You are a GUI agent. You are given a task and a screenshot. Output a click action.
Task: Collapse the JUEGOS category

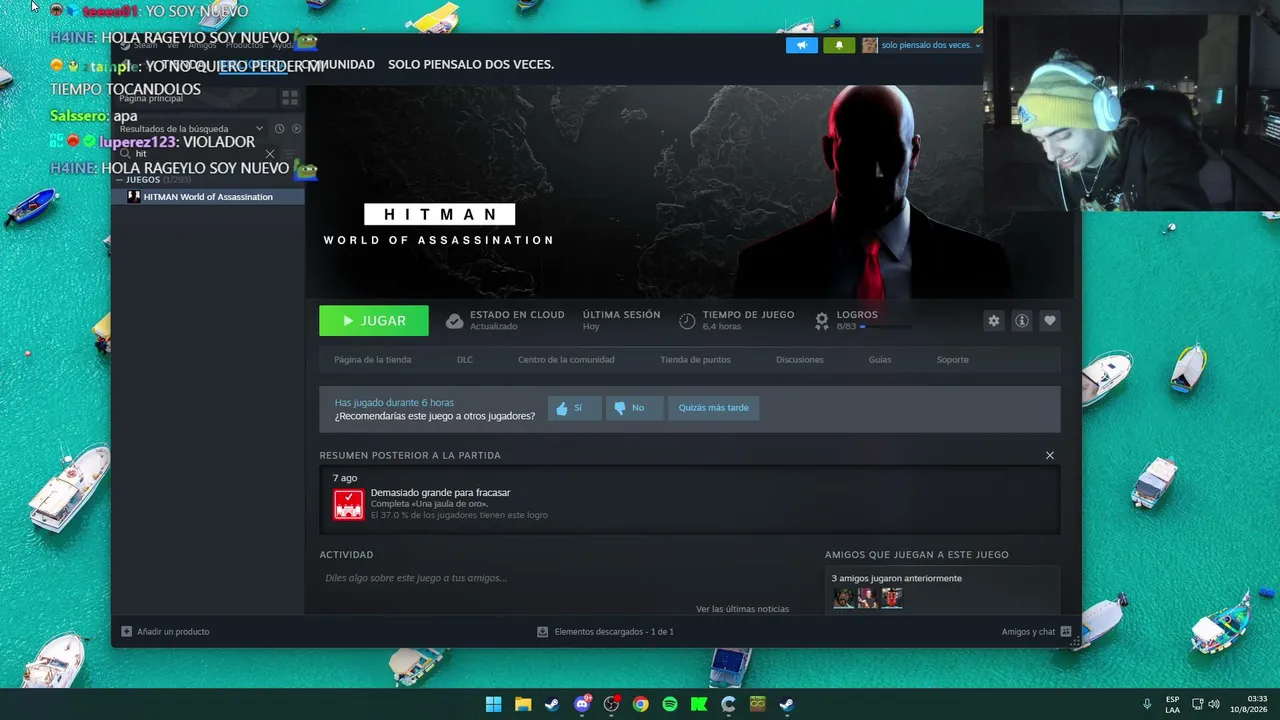pyautogui.click(x=119, y=180)
